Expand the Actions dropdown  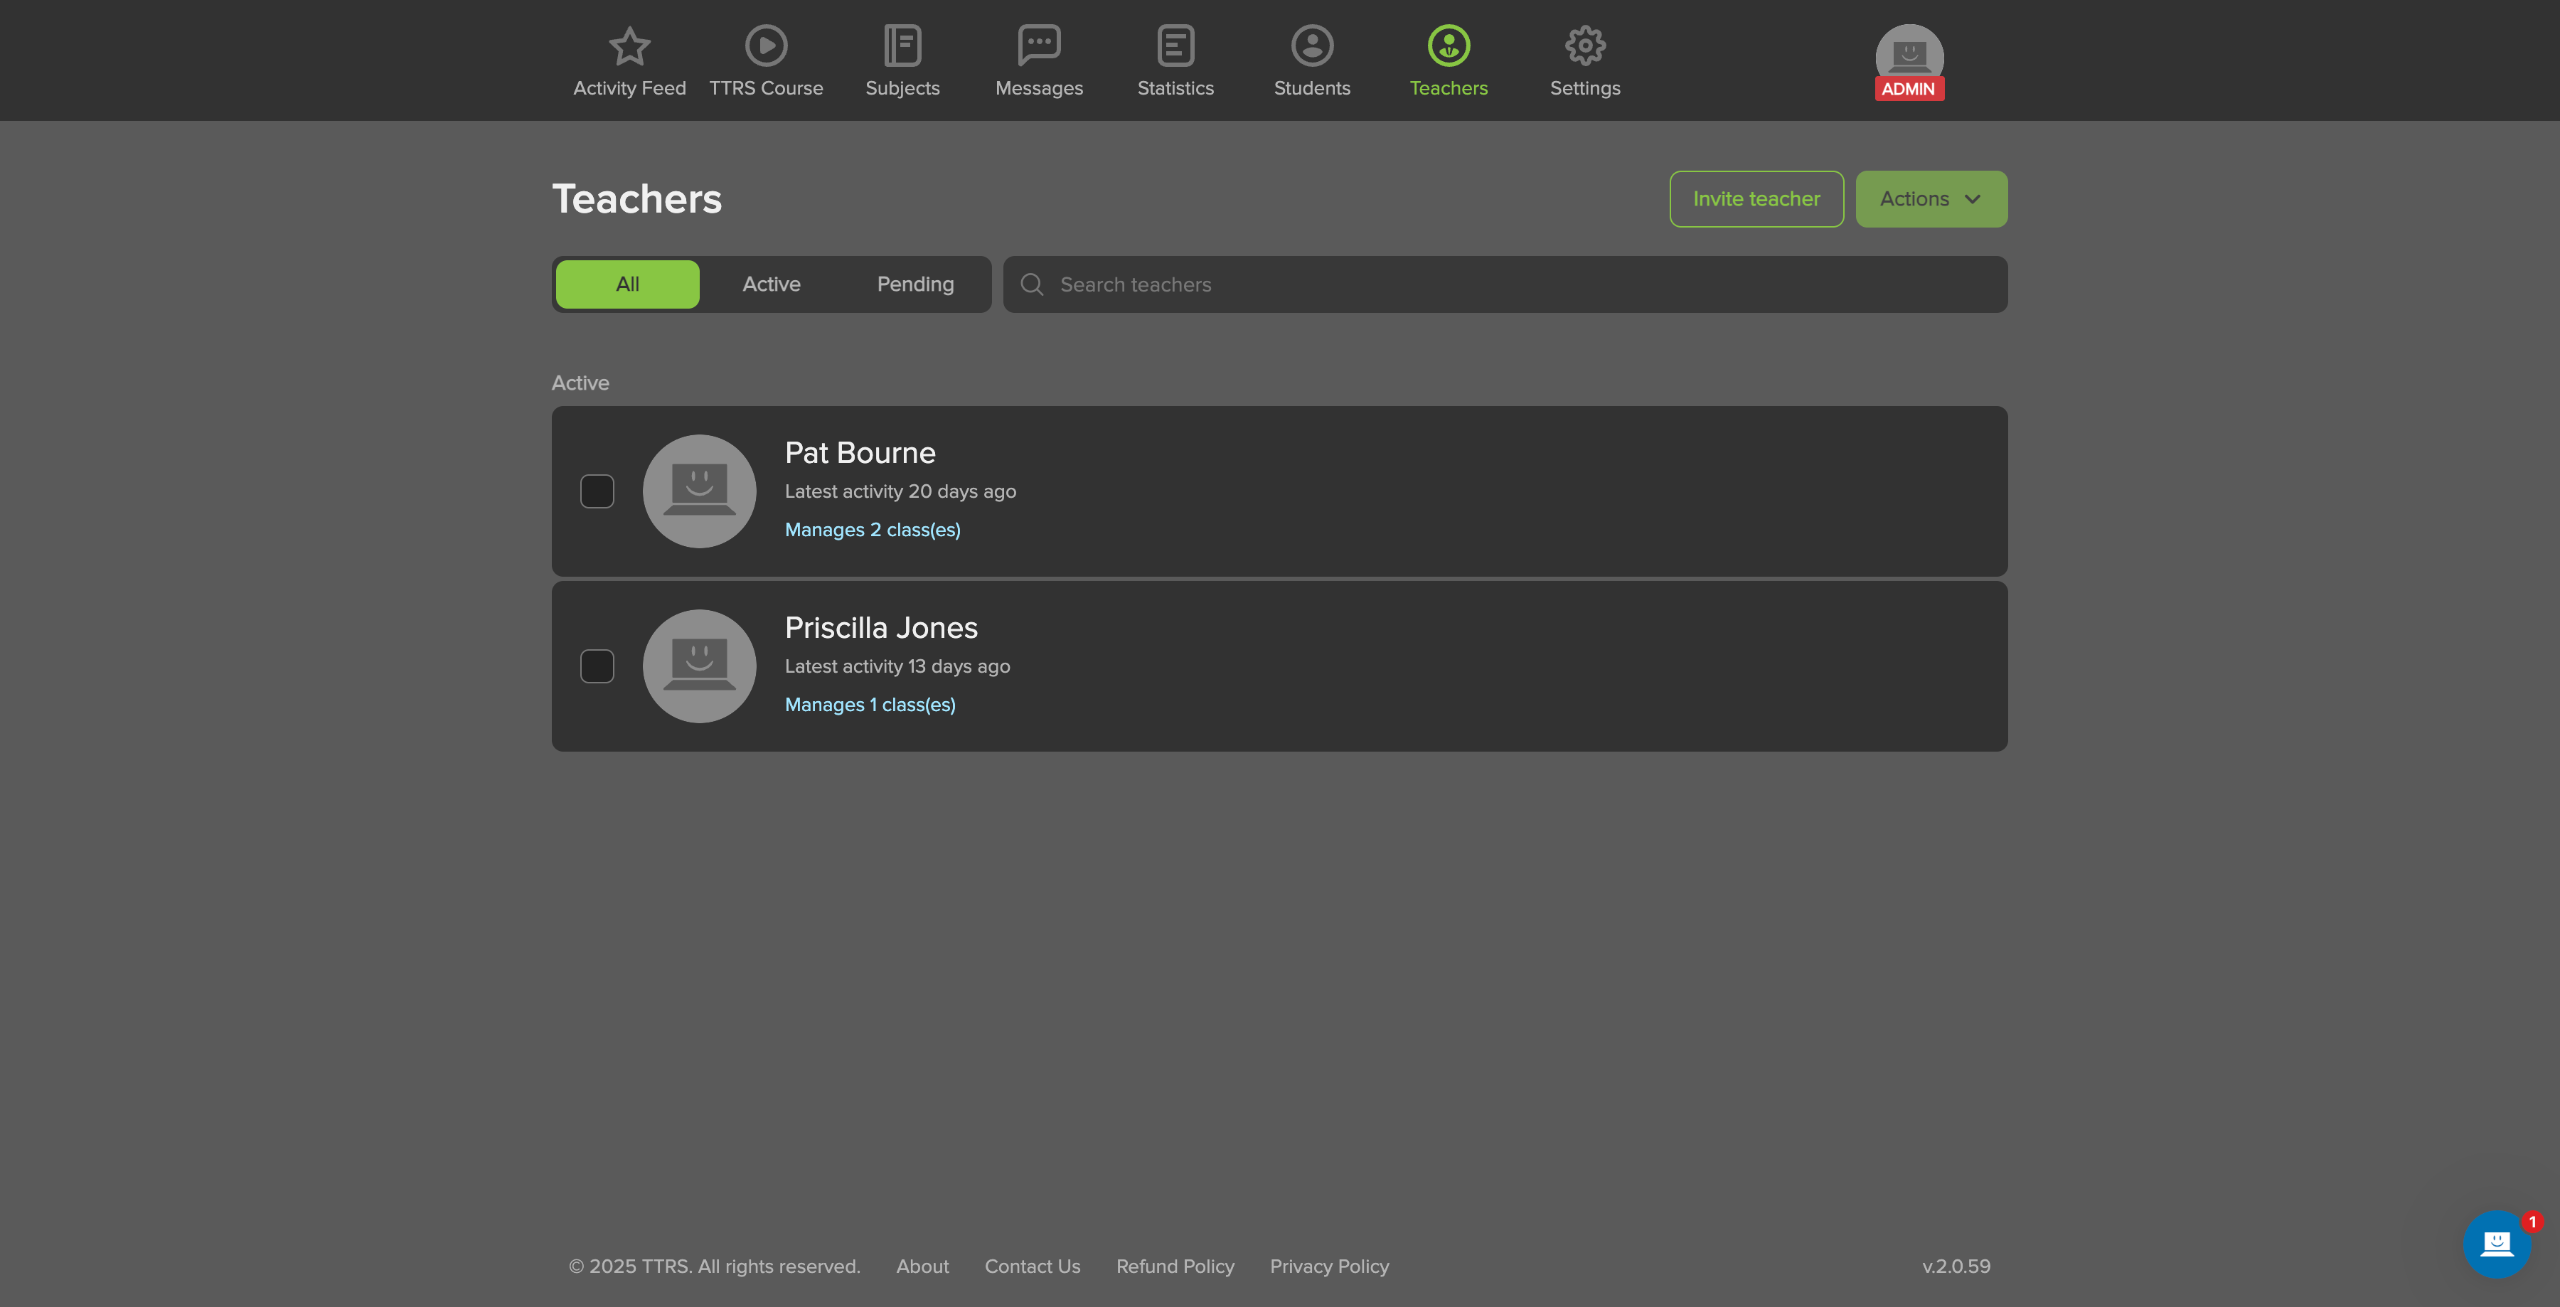click(x=1931, y=199)
